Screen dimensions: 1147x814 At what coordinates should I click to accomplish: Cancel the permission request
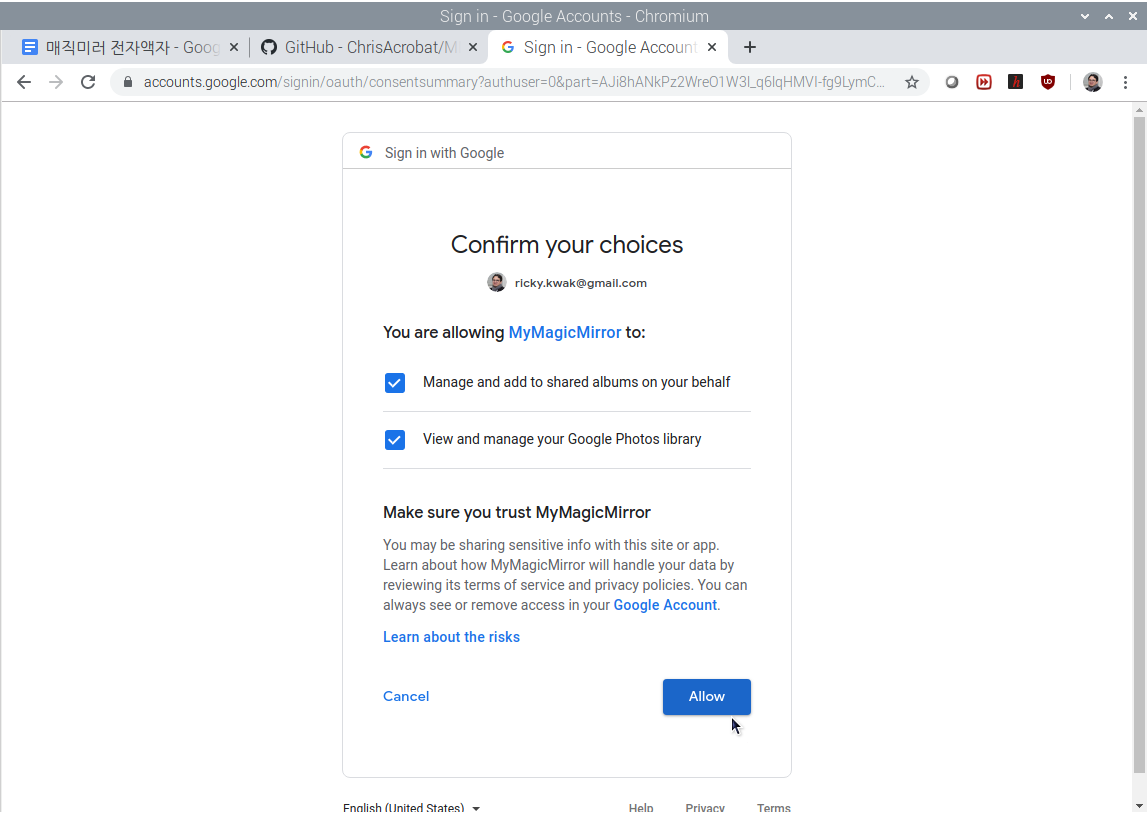(x=406, y=696)
